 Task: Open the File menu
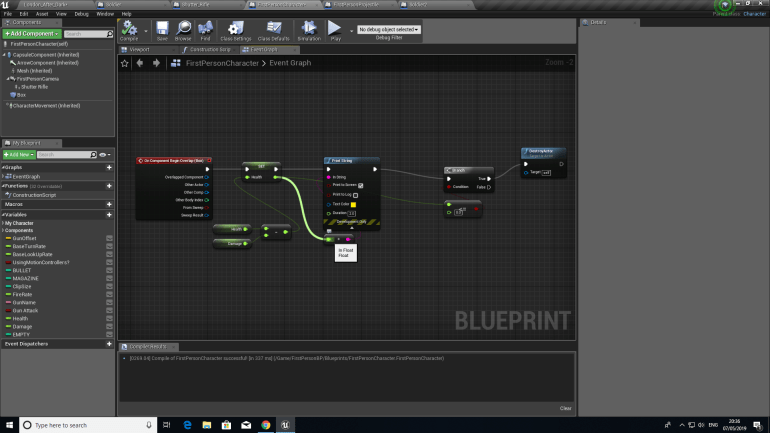click(8, 14)
